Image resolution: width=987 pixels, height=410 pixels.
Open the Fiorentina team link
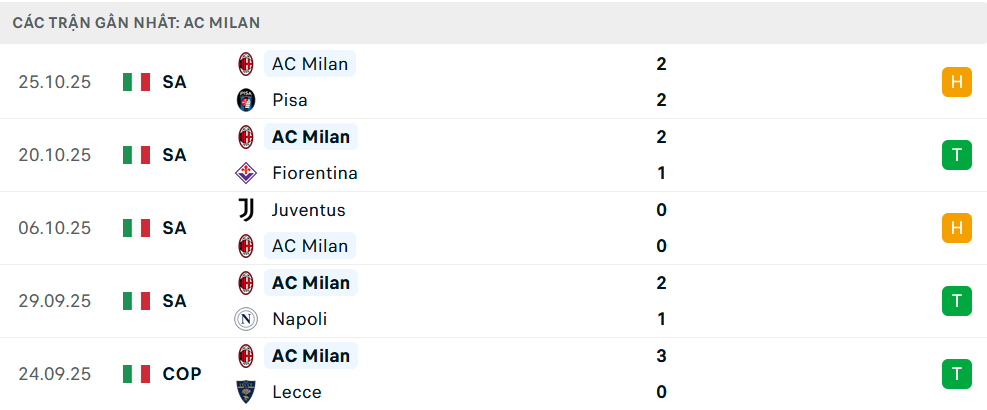[x=314, y=173]
